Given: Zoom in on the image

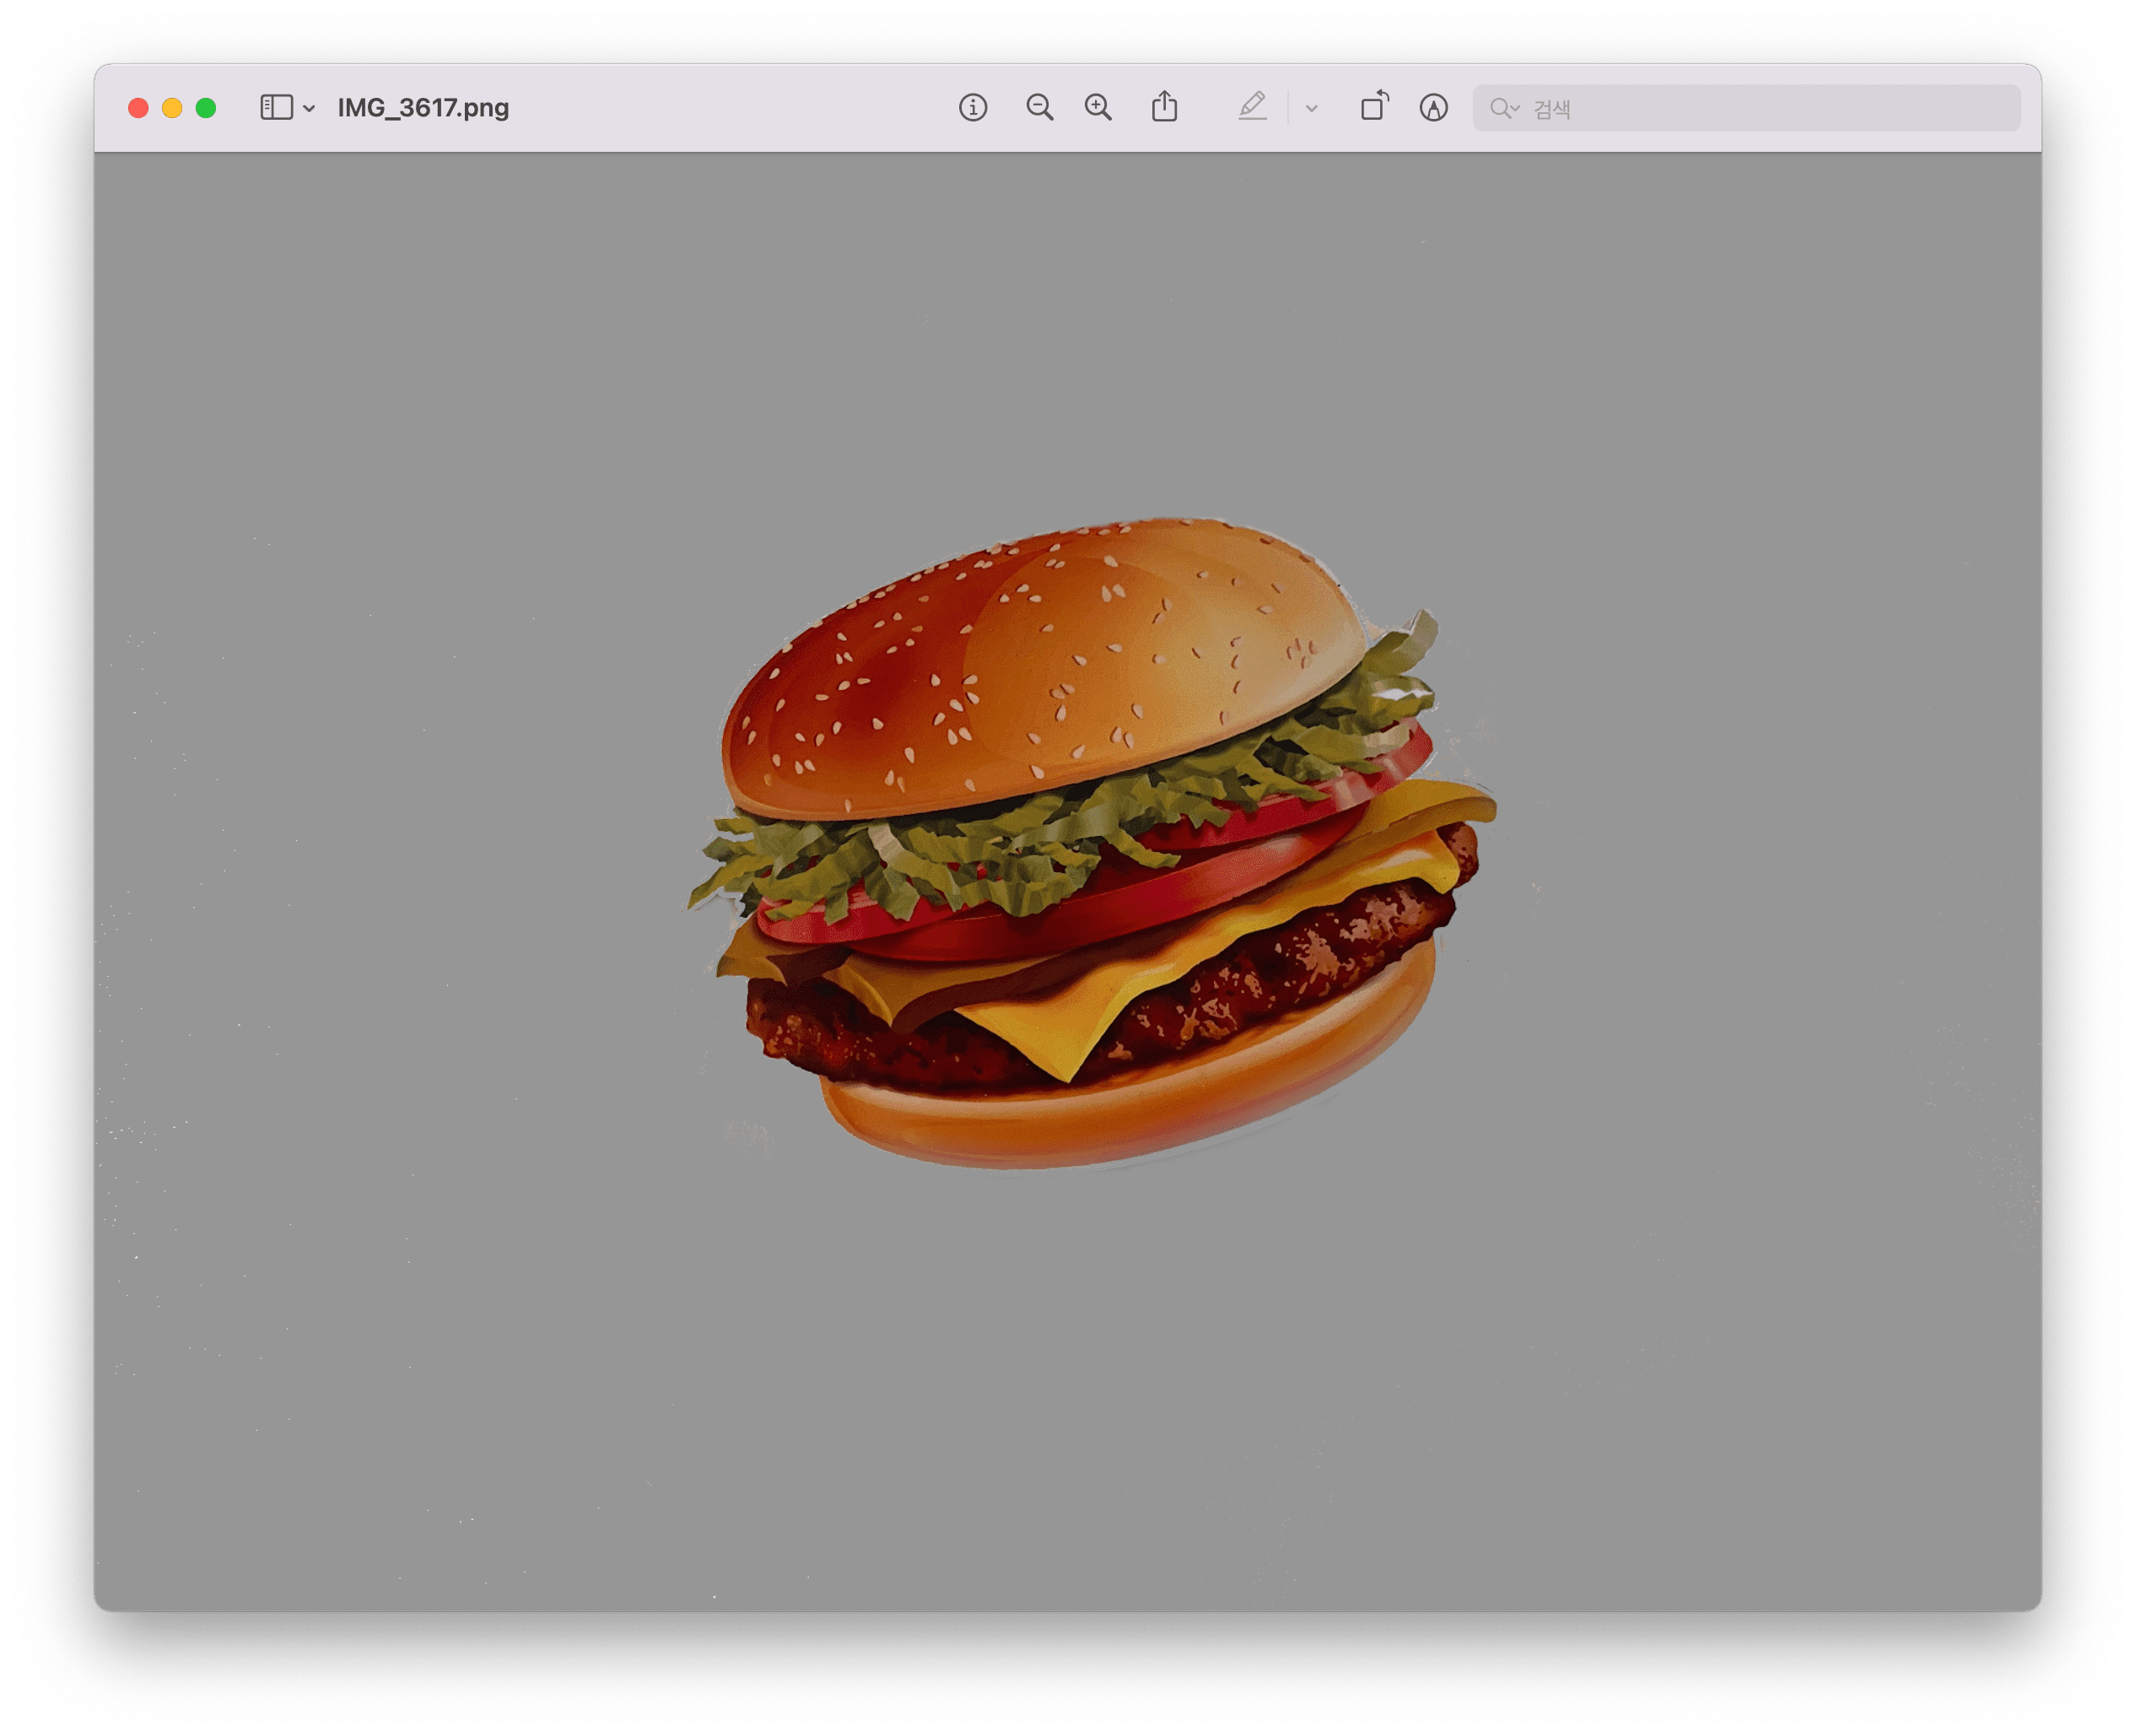Looking at the screenshot, I should tap(1098, 108).
